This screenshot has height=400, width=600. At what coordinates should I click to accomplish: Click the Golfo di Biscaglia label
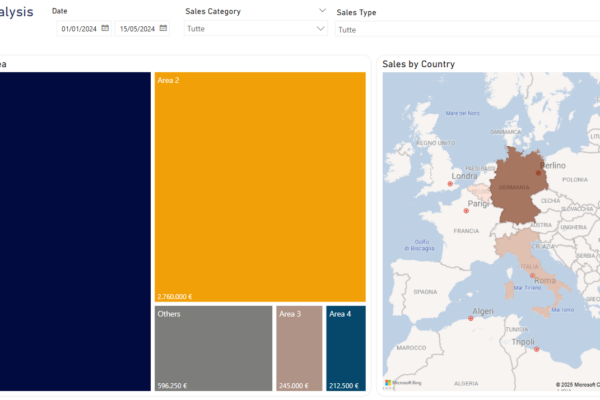(x=419, y=245)
